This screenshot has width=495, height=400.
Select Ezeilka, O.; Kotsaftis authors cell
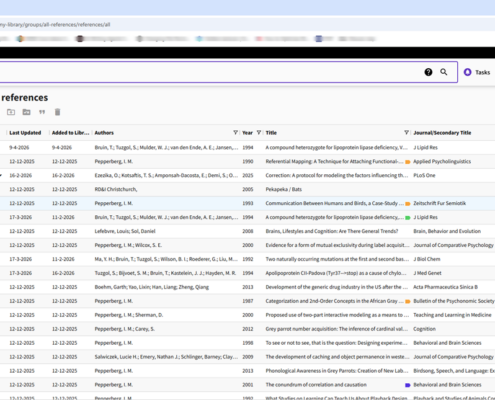pyautogui.click(x=166, y=175)
